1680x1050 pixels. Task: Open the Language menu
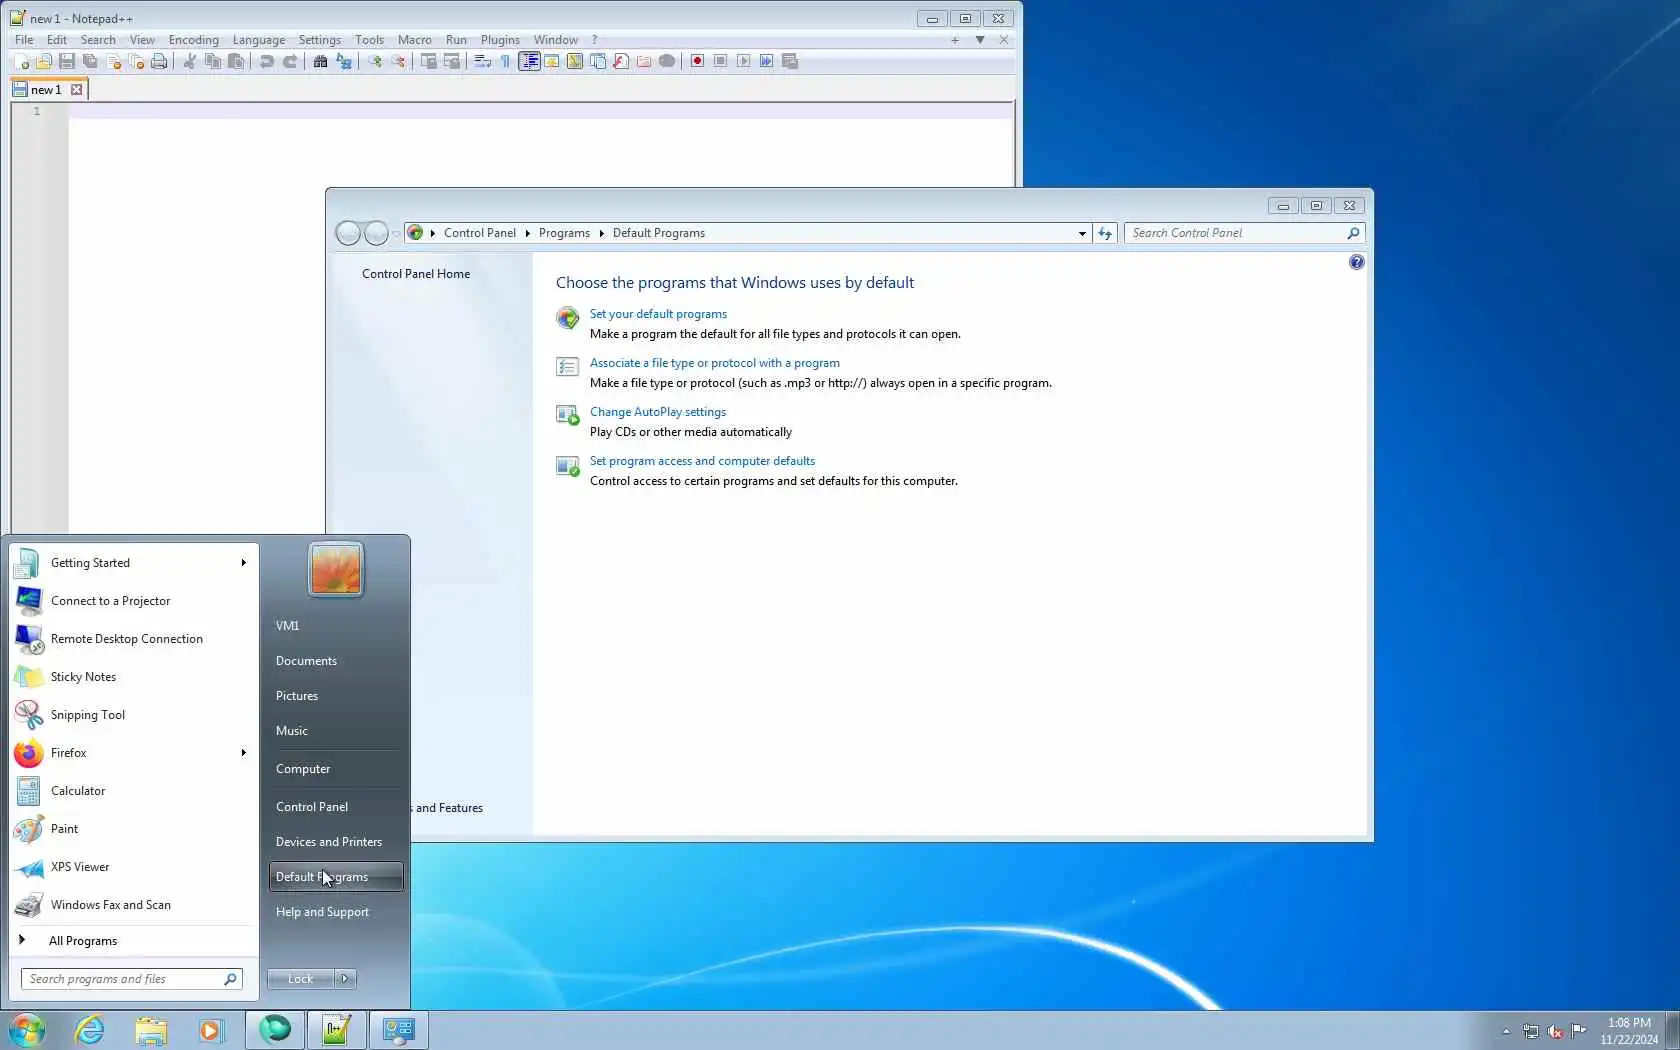tap(259, 40)
